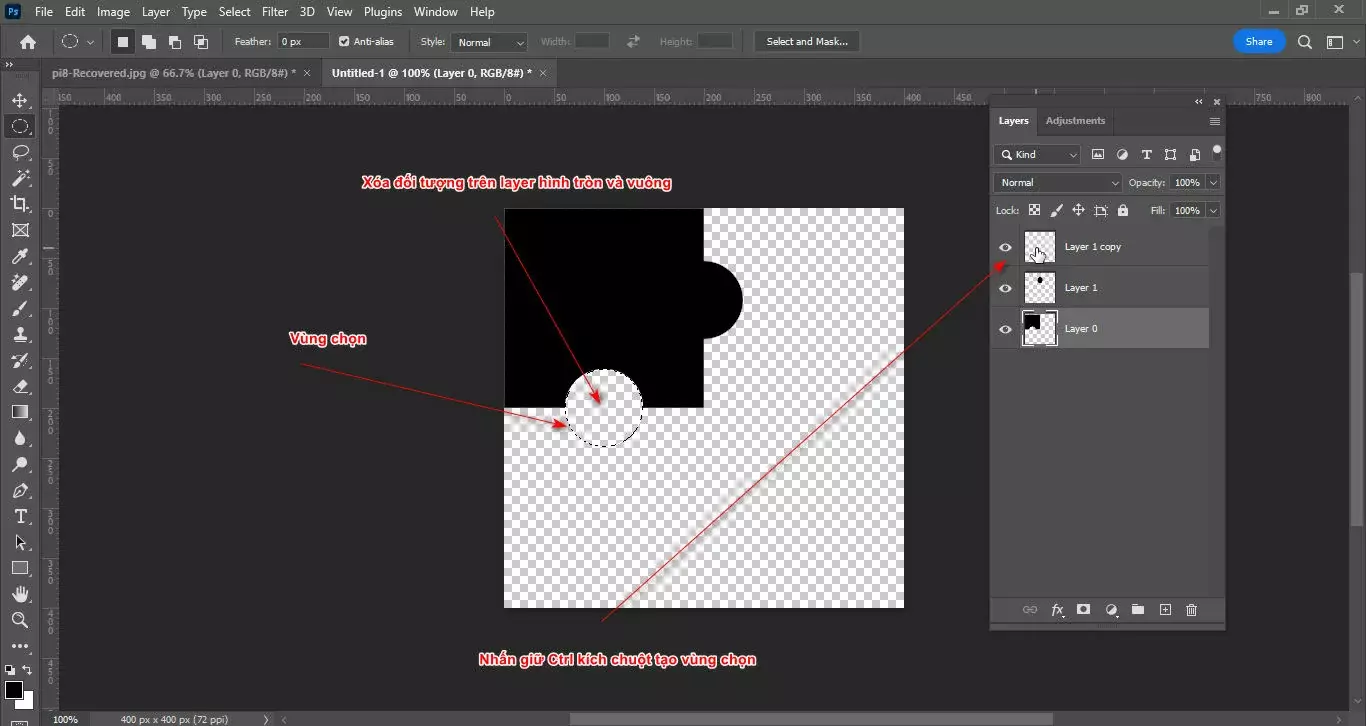
Task: Open the Opacity dropdown arrow
Action: pos(1213,182)
